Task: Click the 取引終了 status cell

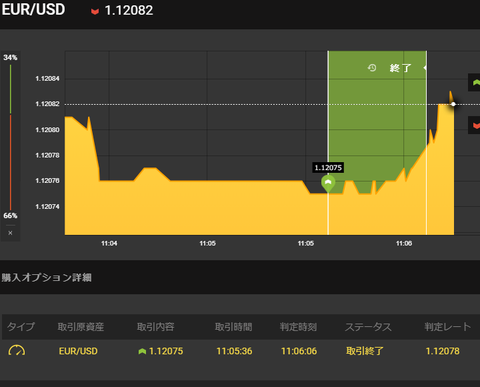Action: pos(365,351)
